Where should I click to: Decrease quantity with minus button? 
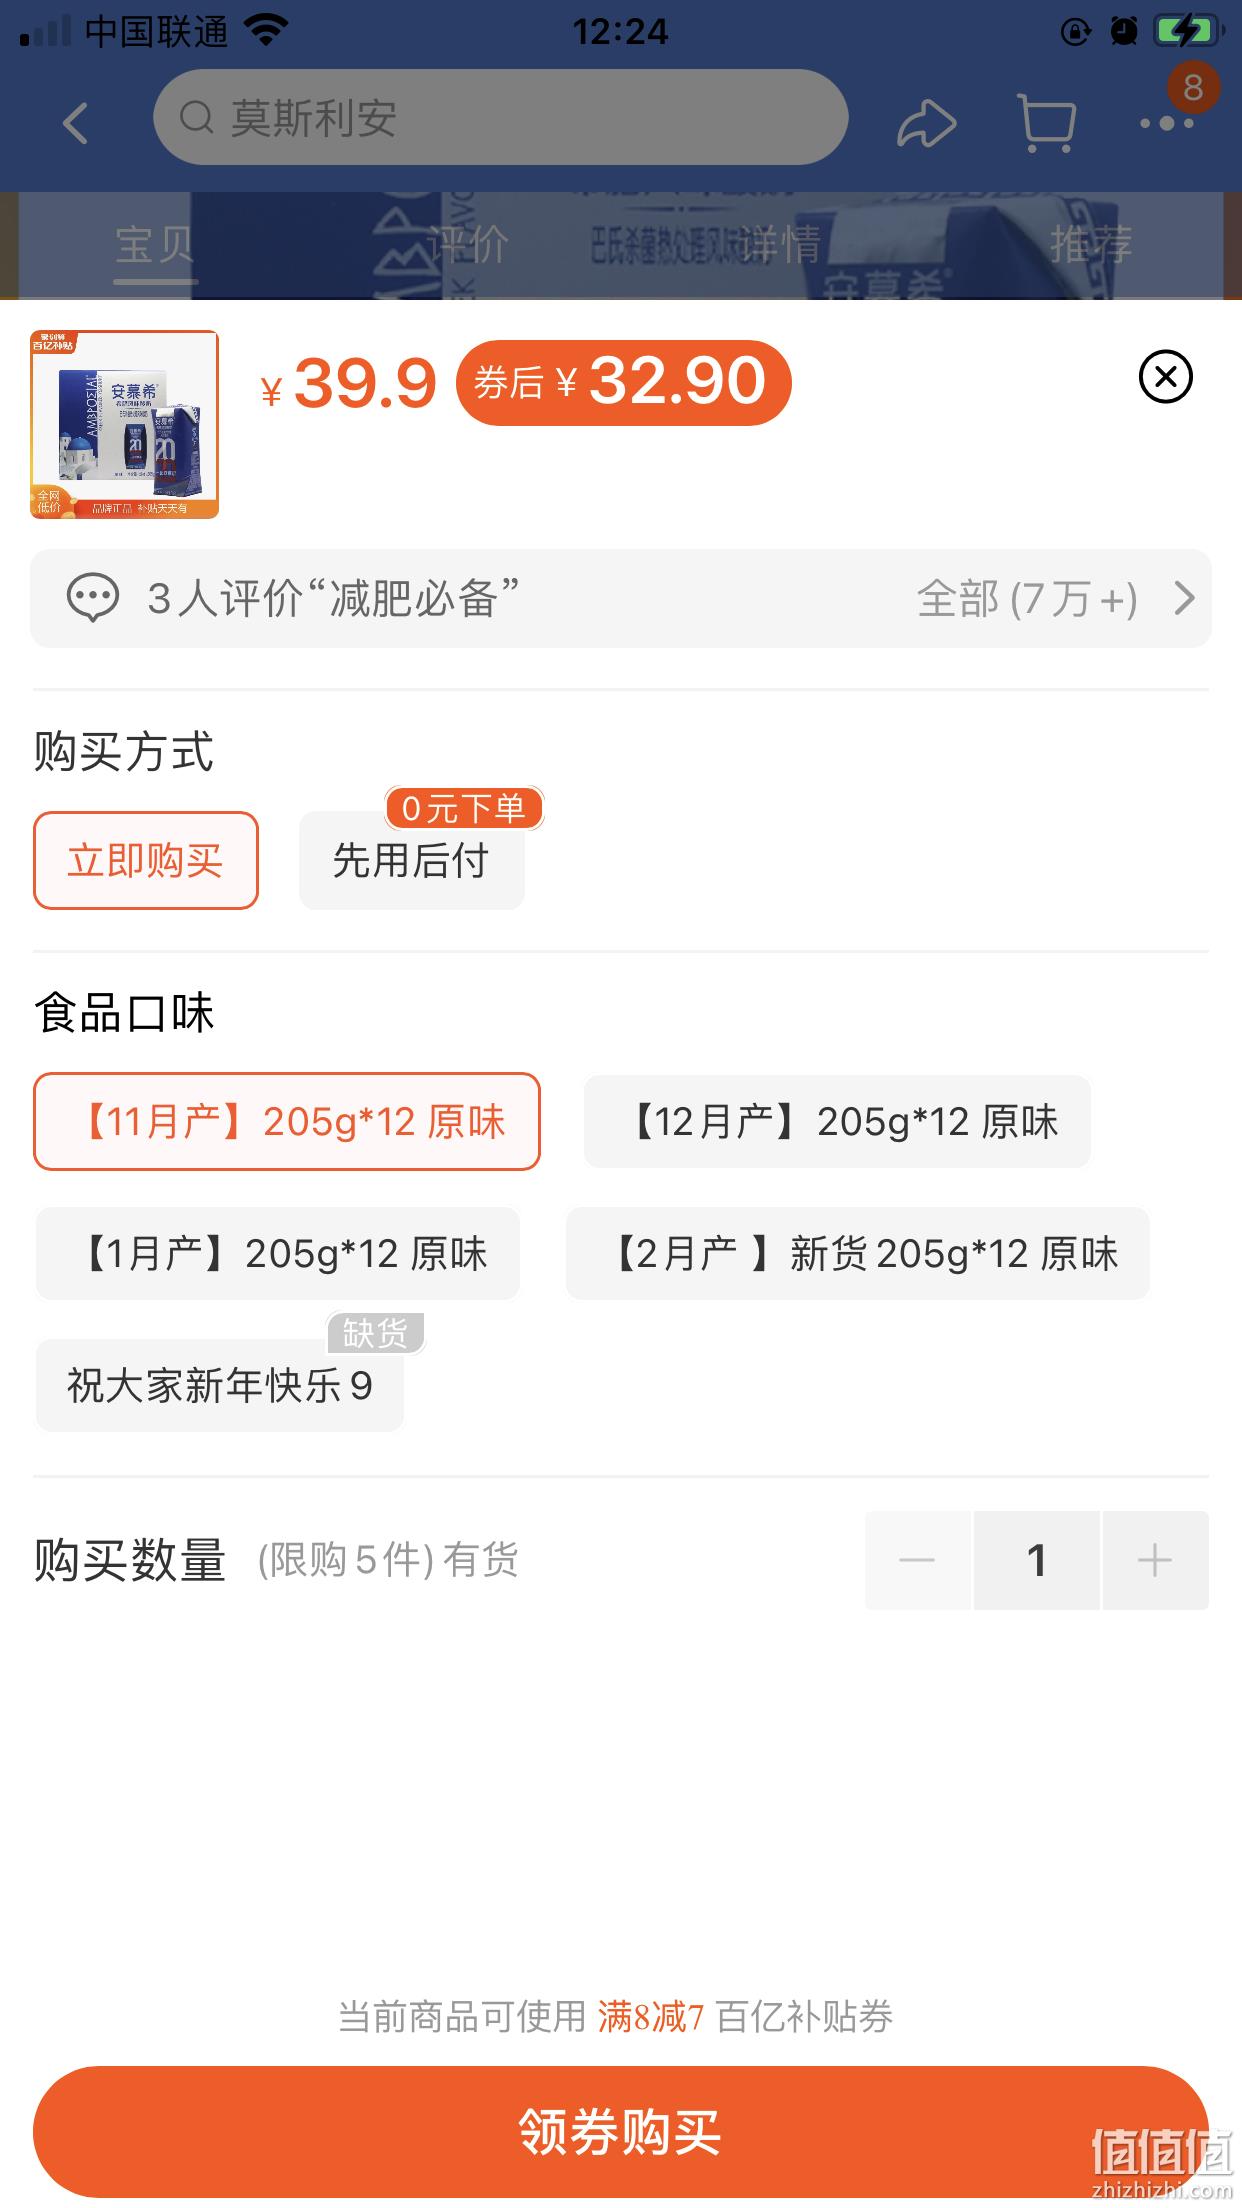coord(917,1560)
